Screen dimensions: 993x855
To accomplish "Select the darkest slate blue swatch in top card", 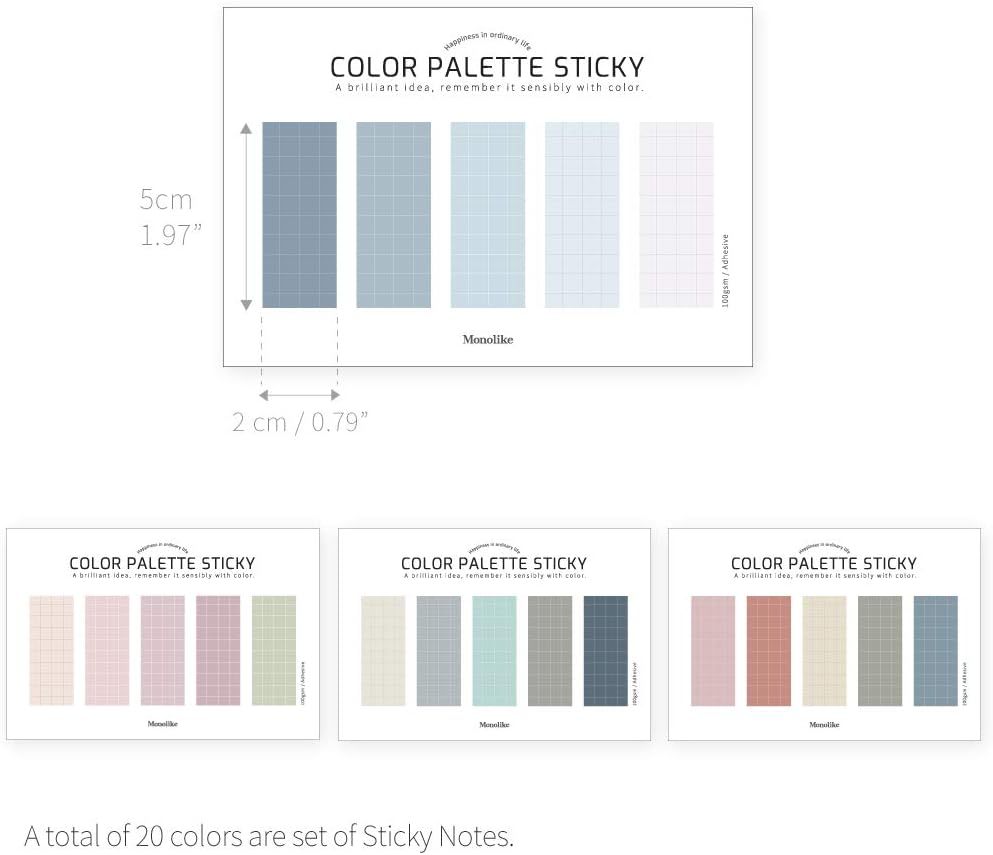I will click(299, 215).
